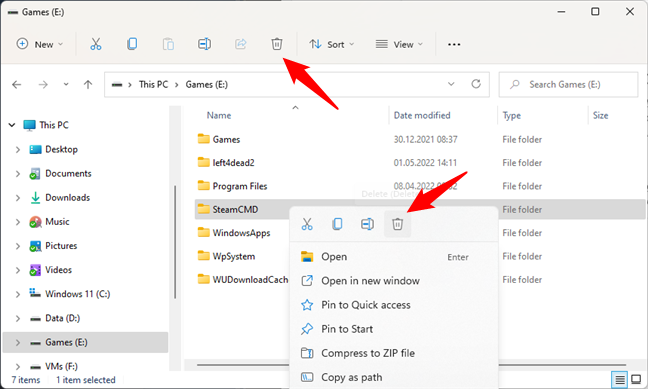This screenshot has width=648, height=389.
Task: Click the Rename icon in the toolbar
Action: coord(205,44)
